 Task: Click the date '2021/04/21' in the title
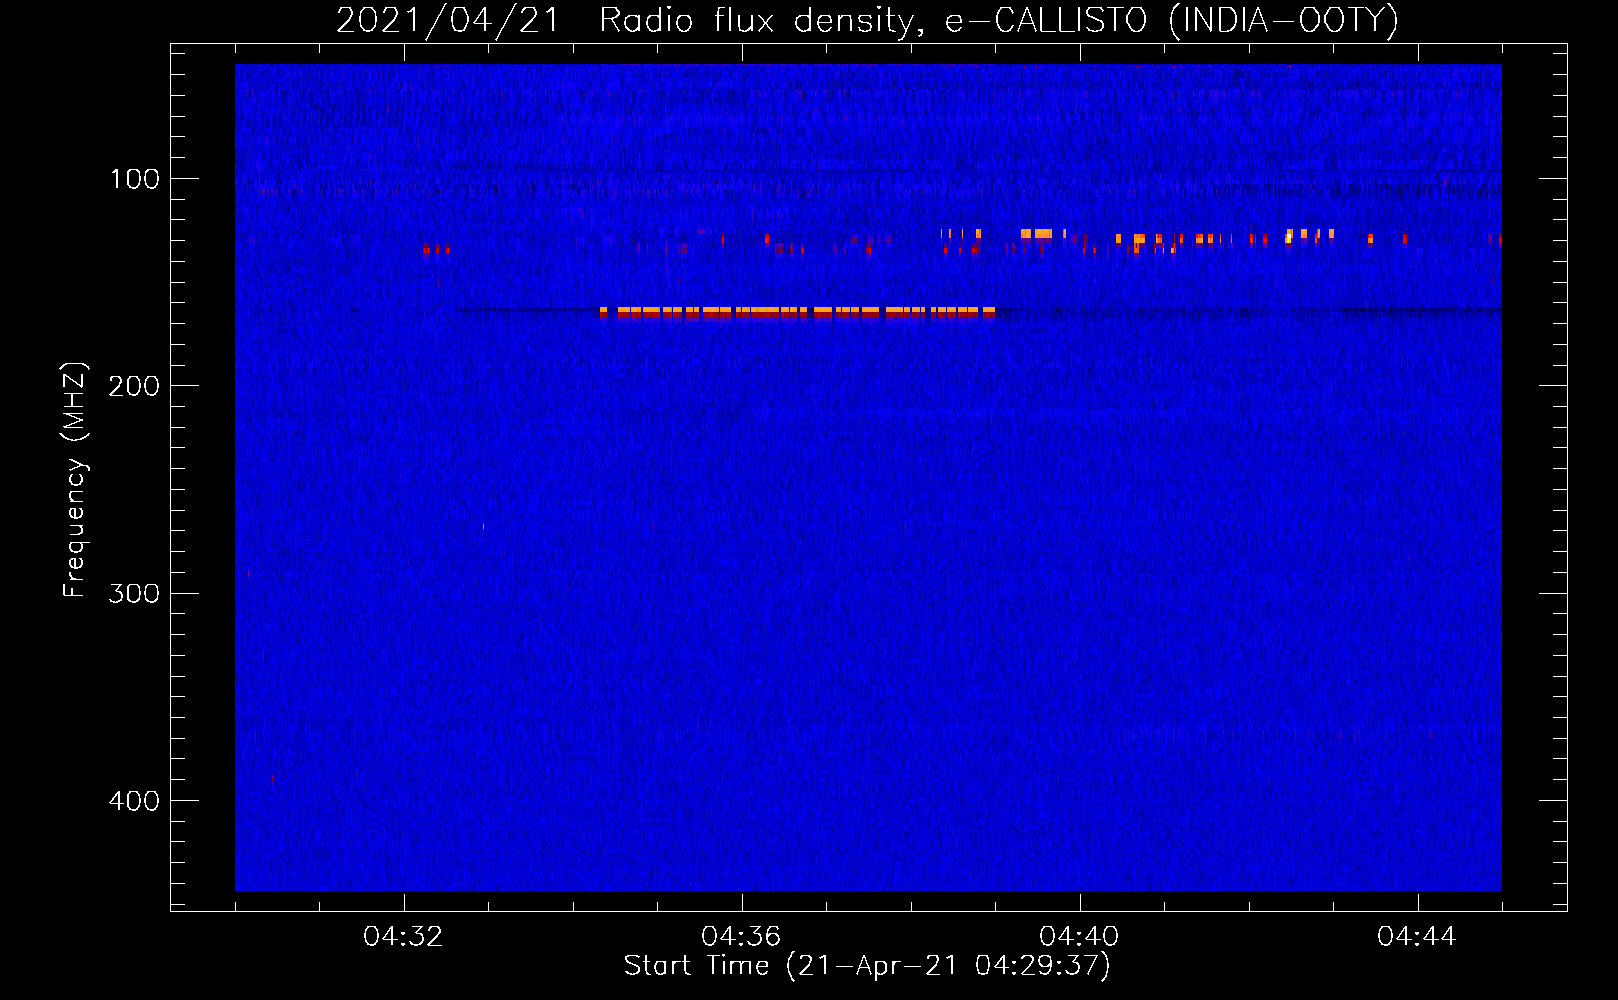click(x=448, y=20)
